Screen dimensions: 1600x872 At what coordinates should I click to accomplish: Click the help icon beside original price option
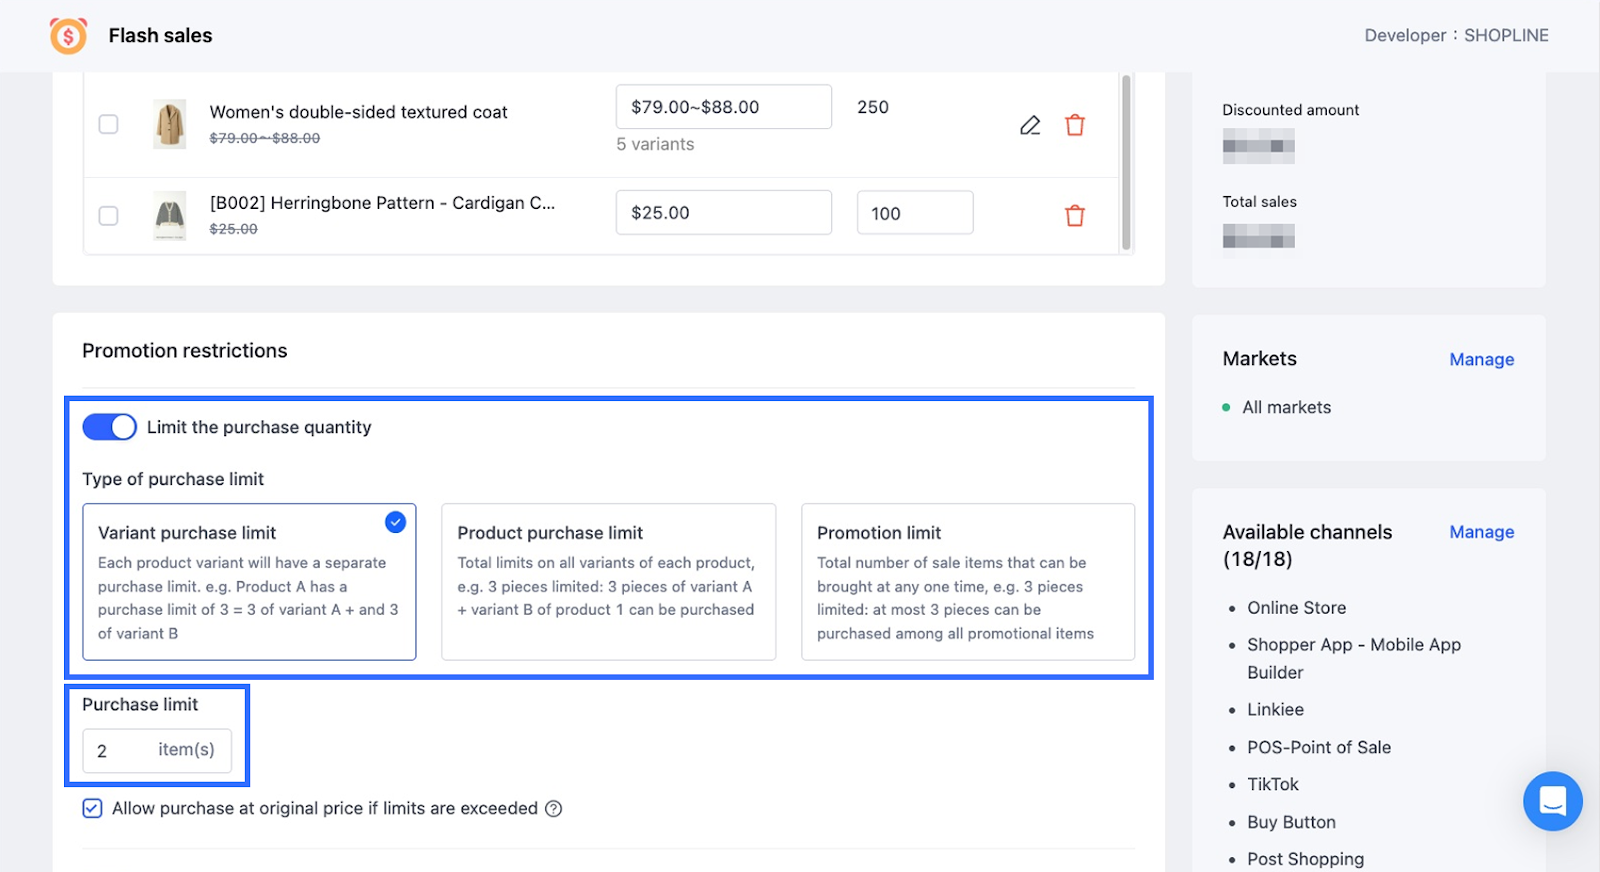coord(553,809)
